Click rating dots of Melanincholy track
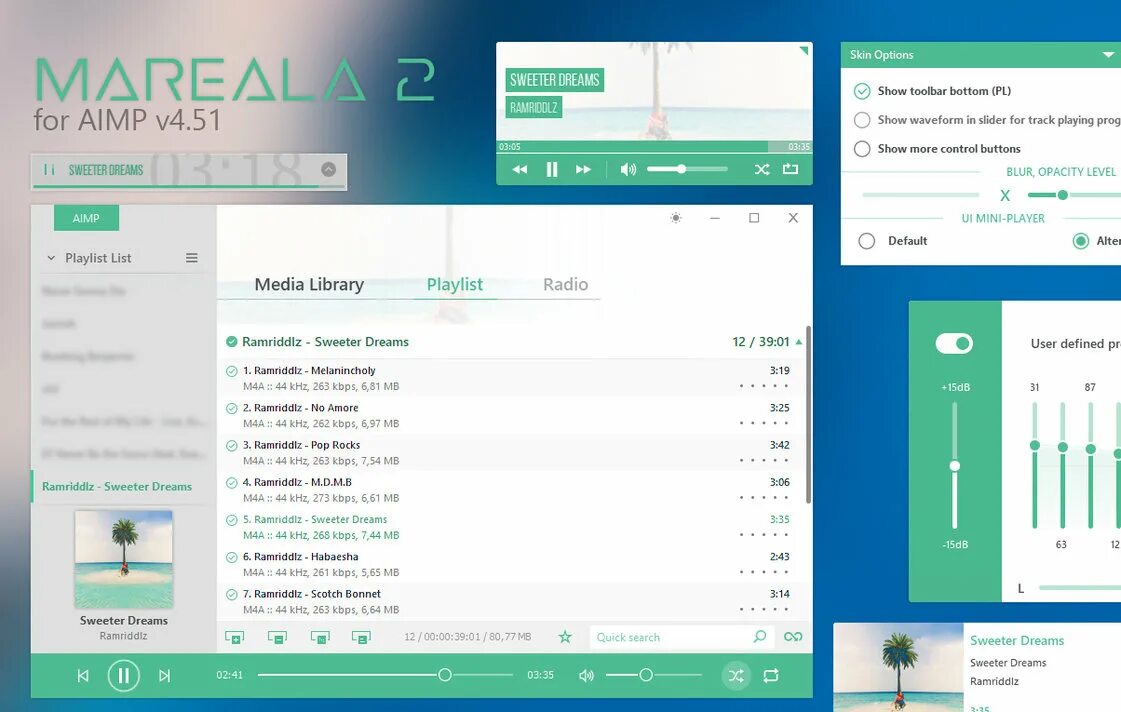This screenshot has width=1121, height=712. click(764, 386)
